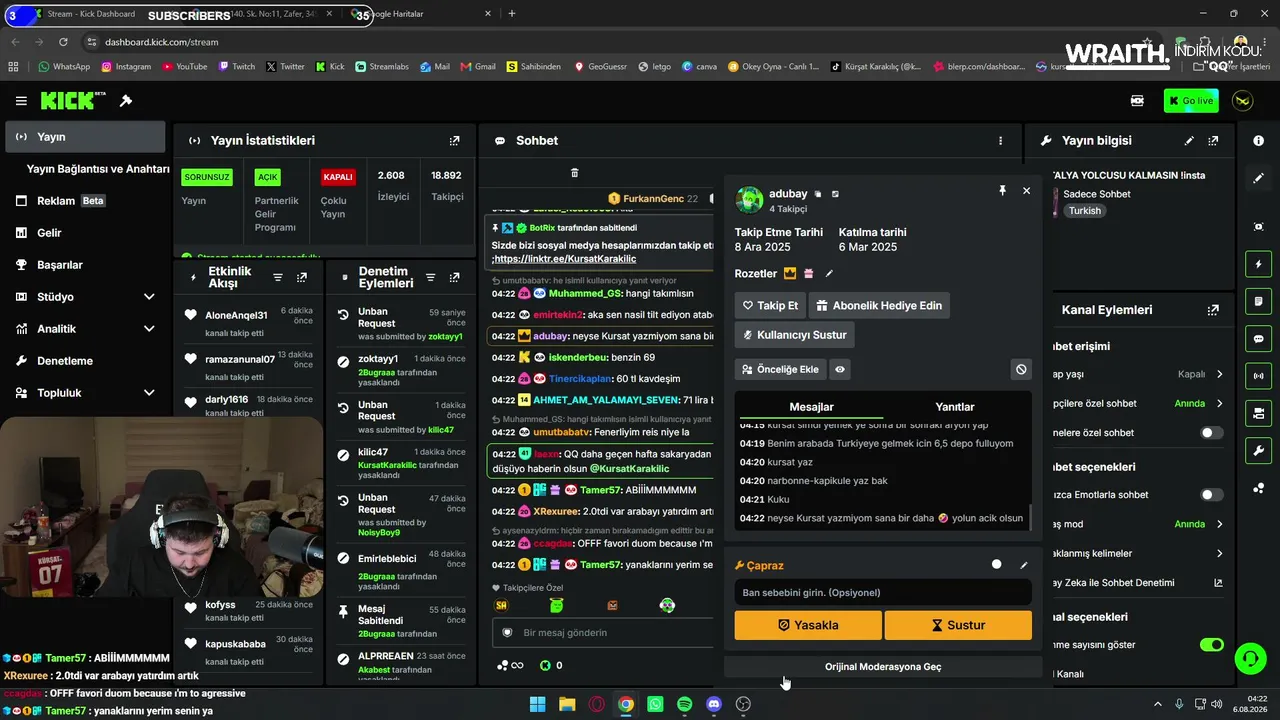Open the linktr.ee/KursatKarakilic link
Image resolution: width=1280 pixels, height=720 pixels.
tap(566, 259)
